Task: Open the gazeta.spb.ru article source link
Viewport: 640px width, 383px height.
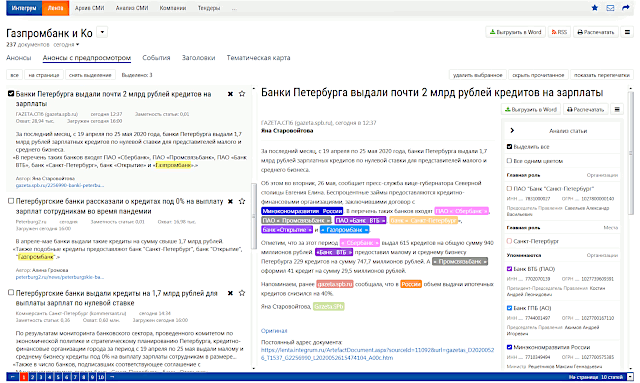Action: click(60, 185)
